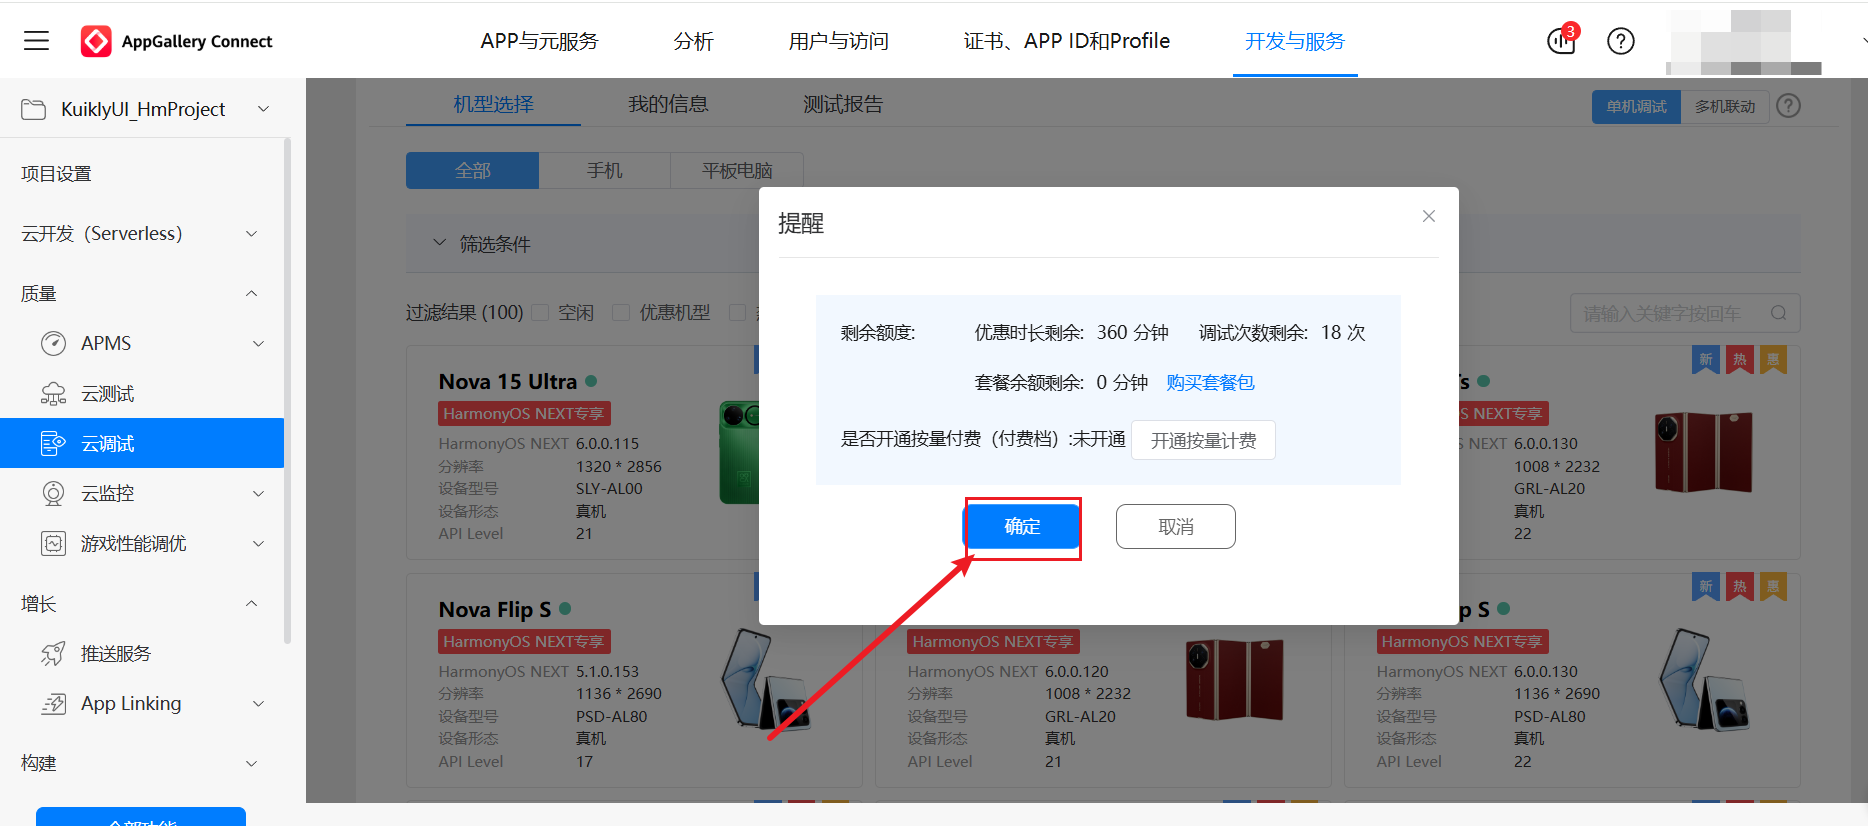The width and height of the screenshot is (1868, 826).
Task: Click the 云测试 cloud icon
Action: [53, 393]
